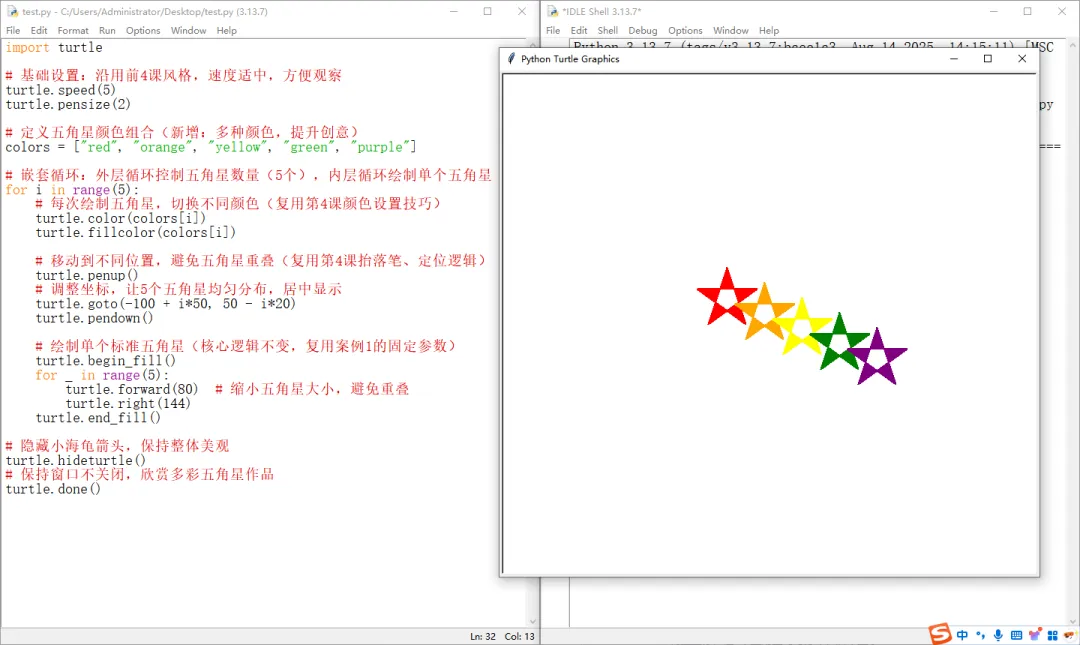Open Options menu in test.py editor
This screenshot has width=1080, height=645.
click(x=143, y=30)
